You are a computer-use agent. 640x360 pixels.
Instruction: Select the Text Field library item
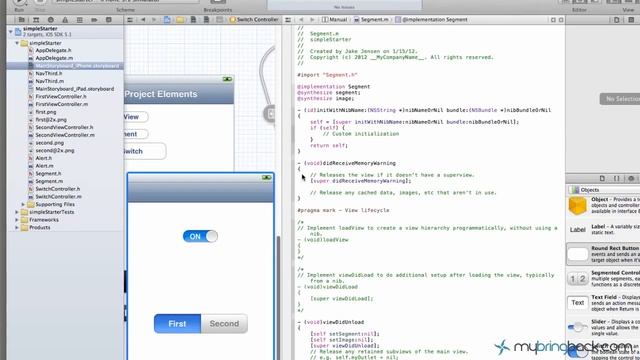[604, 303]
